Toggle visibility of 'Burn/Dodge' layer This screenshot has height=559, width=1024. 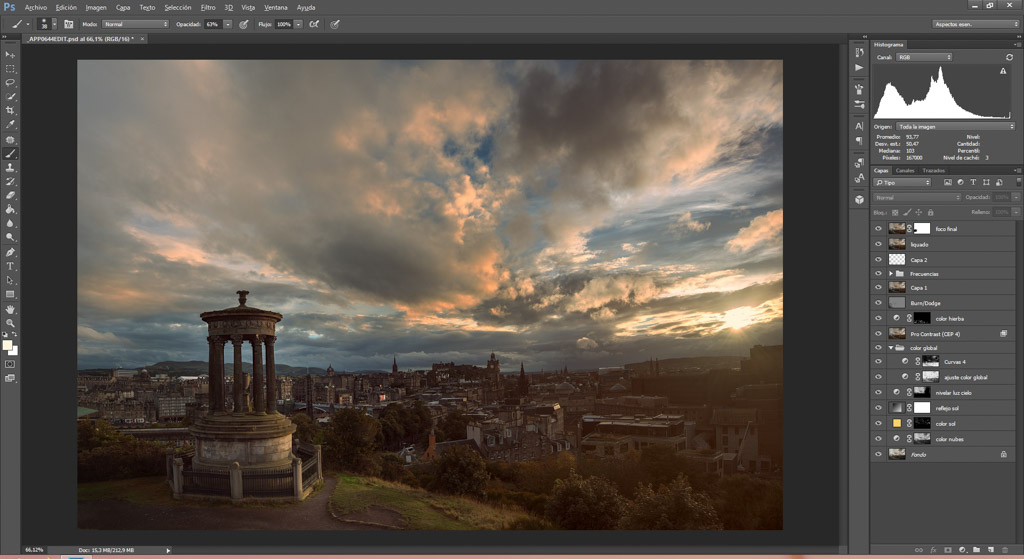[x=878, y=303]
